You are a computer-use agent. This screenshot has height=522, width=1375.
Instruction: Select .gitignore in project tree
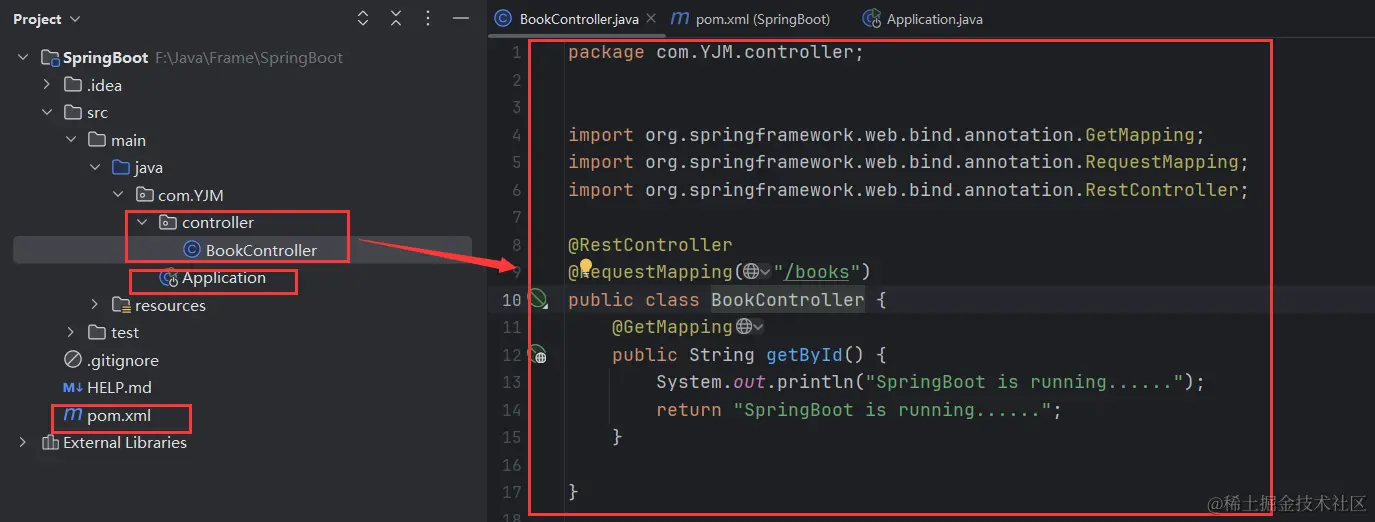(123, 360)
